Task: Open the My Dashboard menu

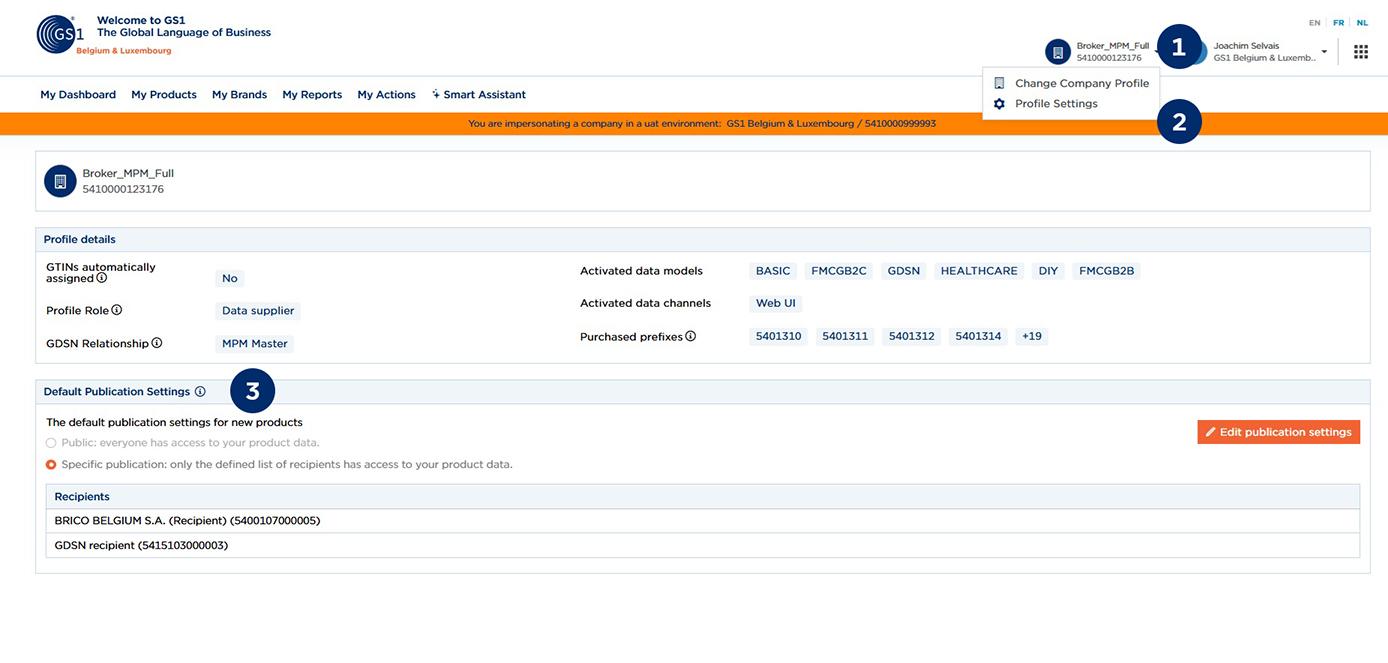Action: (78, 95)
